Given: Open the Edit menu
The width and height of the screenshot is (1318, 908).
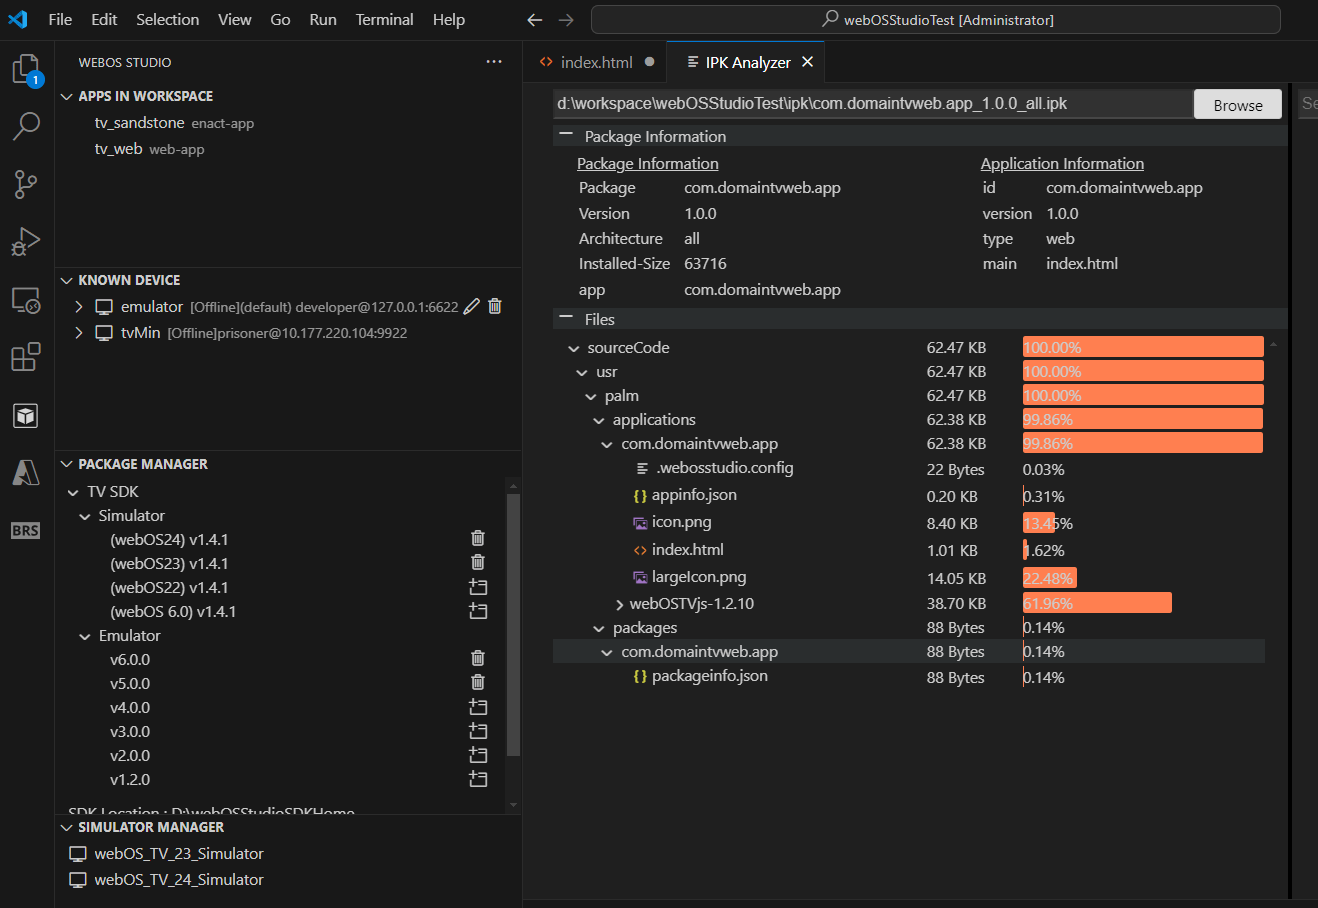Looking at the screenshot, I should pyautogui.click(x=104, y=20).
